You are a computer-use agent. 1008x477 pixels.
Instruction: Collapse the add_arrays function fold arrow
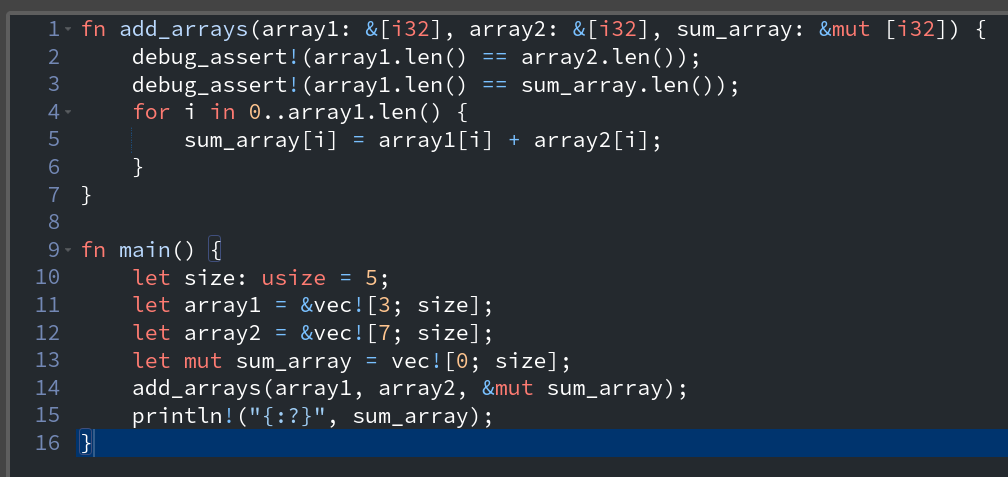click(x=69, y=29)
